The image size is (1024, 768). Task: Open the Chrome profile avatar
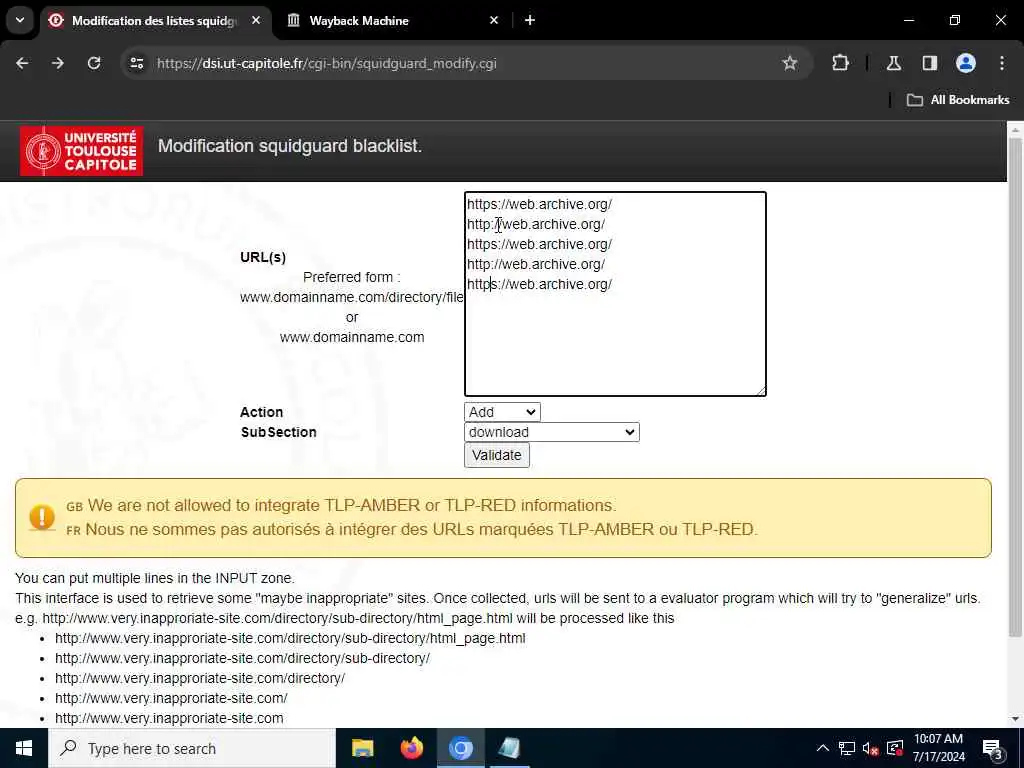coord(966,63)
